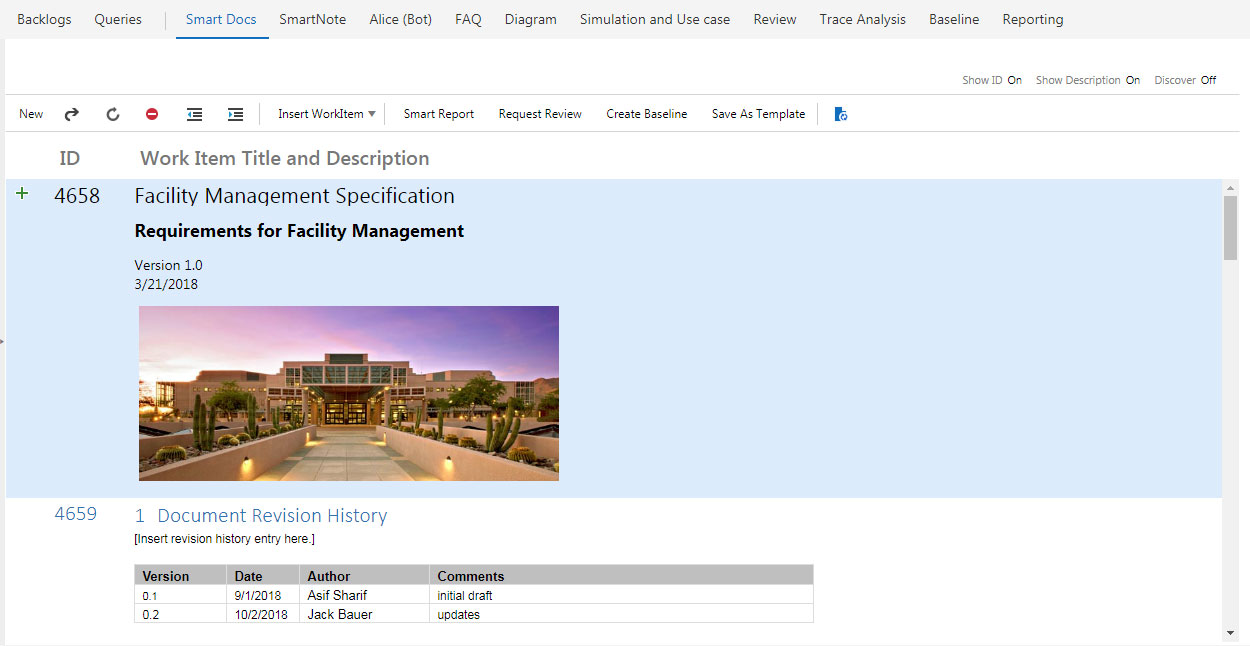Switch to the Diagram tab

(x=530, y=19)
